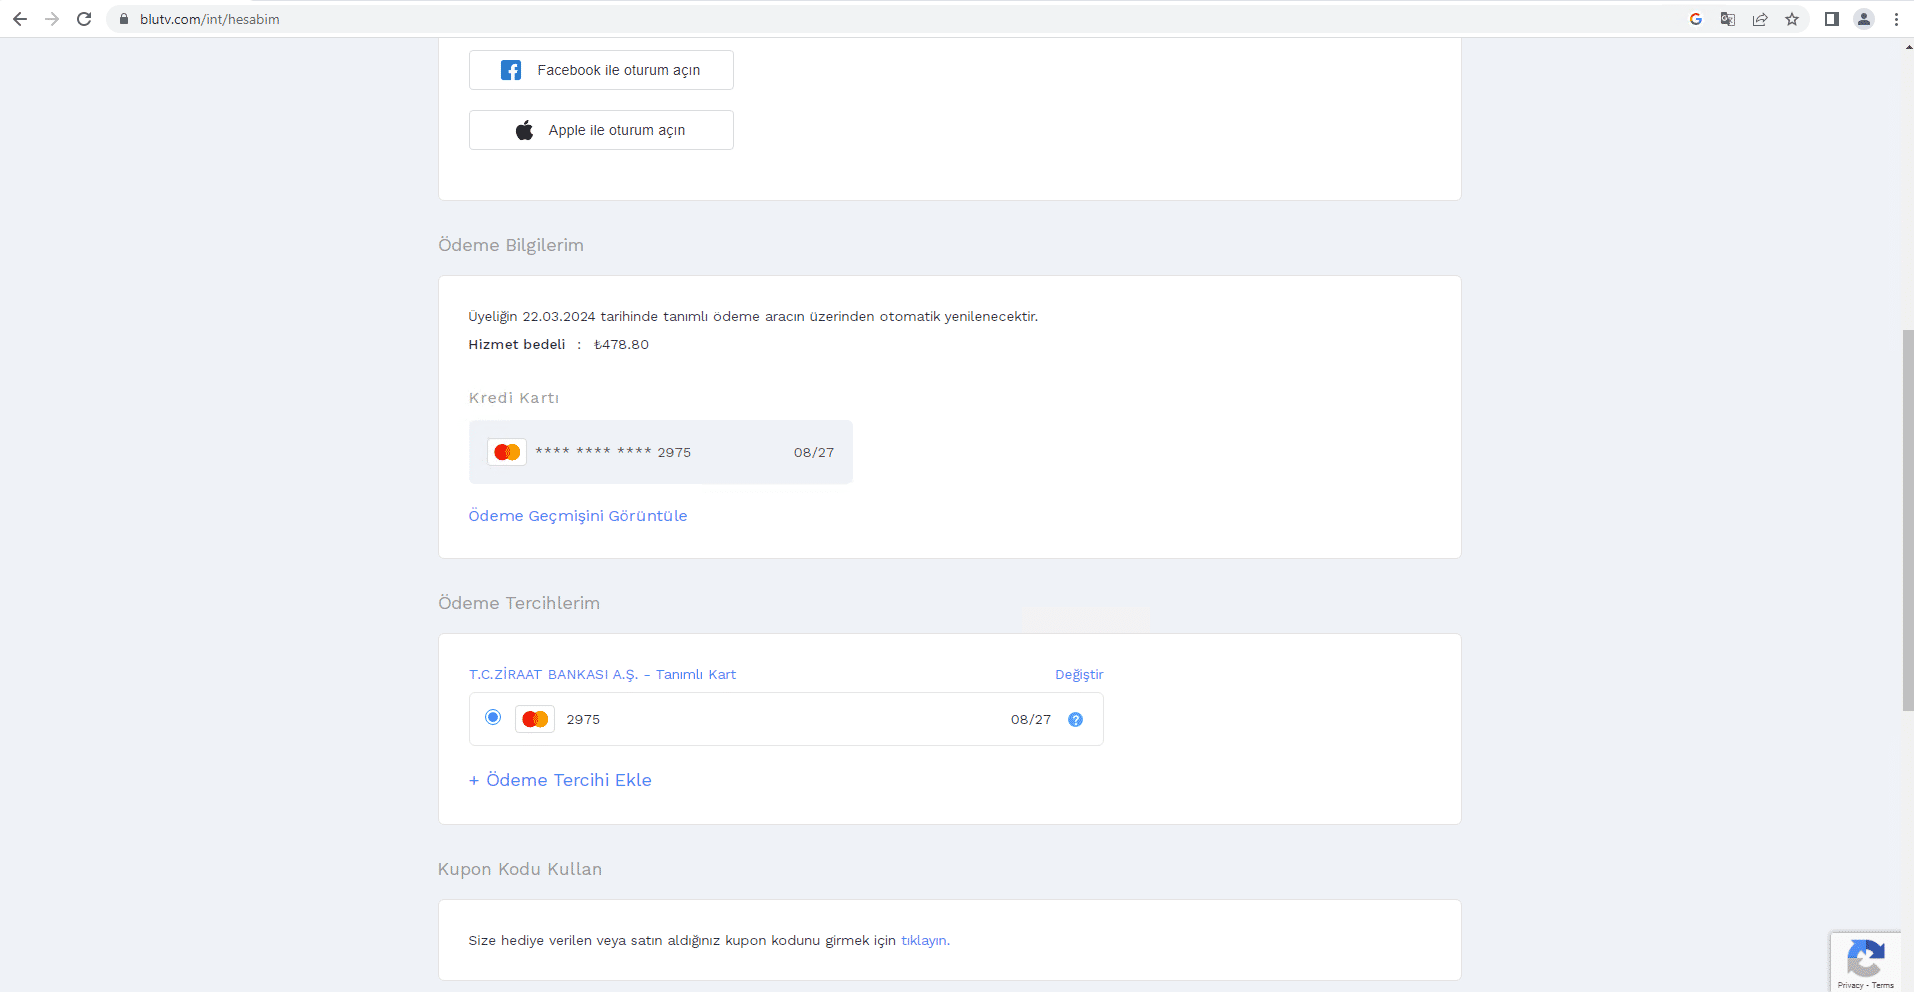Screen dimensions: 1914x992
Task: Click + Ödeme Tercihi Ekle
Action: click(560, 780)
